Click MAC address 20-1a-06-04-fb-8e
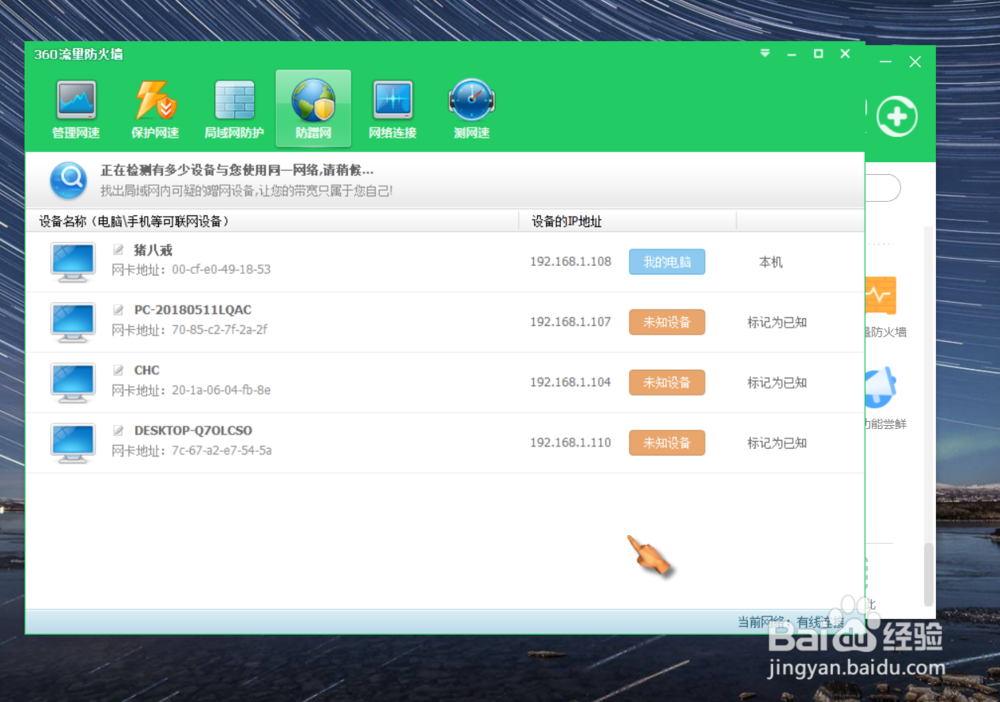 [x=221, y=390]
